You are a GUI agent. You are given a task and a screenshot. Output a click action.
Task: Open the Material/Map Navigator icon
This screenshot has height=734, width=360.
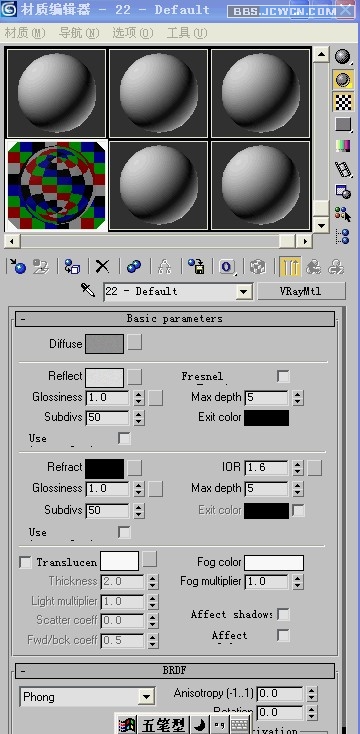(x=343, y=236)
